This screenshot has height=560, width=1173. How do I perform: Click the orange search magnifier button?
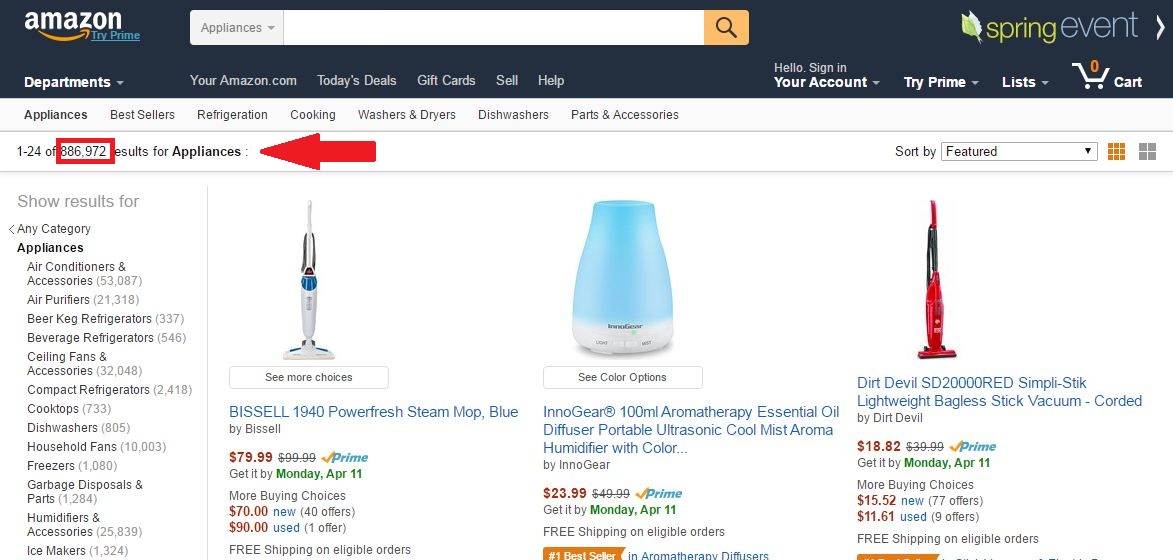726,28
